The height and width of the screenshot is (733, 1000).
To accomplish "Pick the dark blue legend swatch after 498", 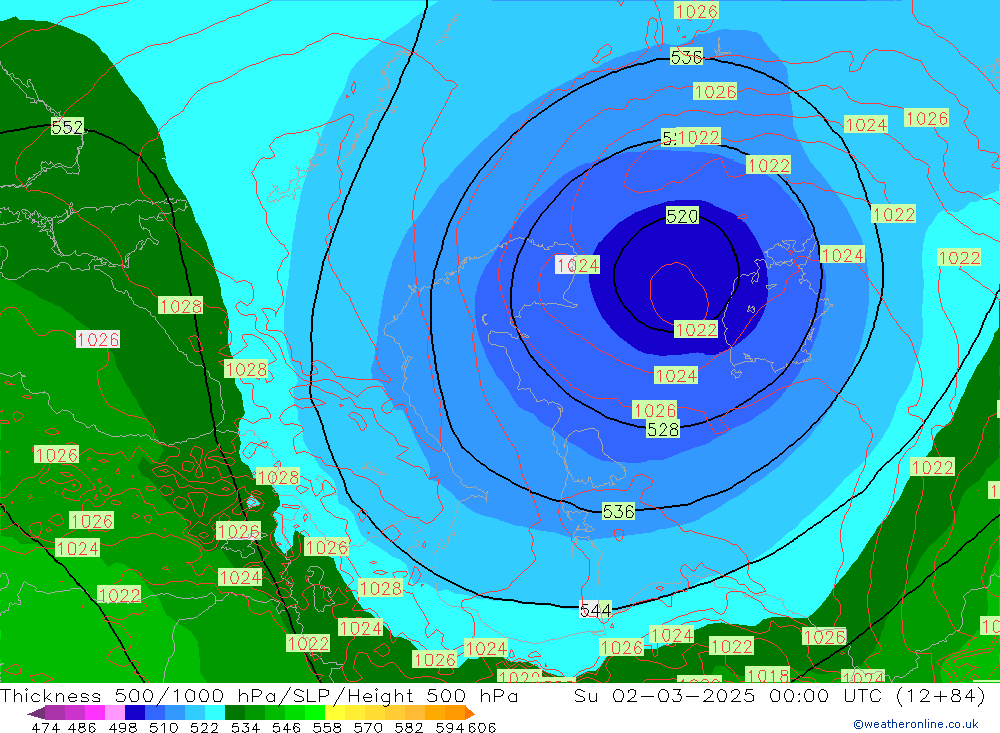I will (x=135, y=713).
